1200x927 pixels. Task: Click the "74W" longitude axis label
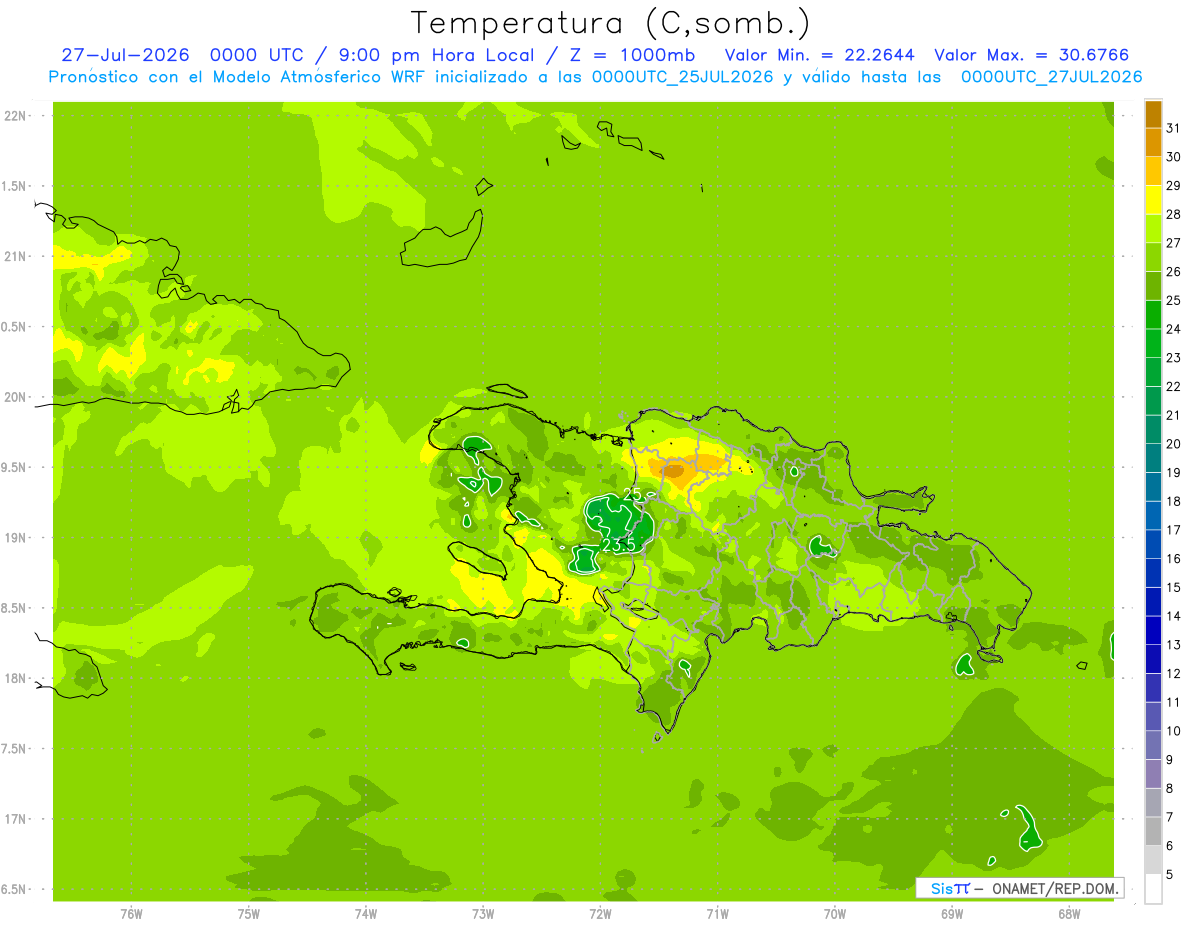[x=365, y=914]
